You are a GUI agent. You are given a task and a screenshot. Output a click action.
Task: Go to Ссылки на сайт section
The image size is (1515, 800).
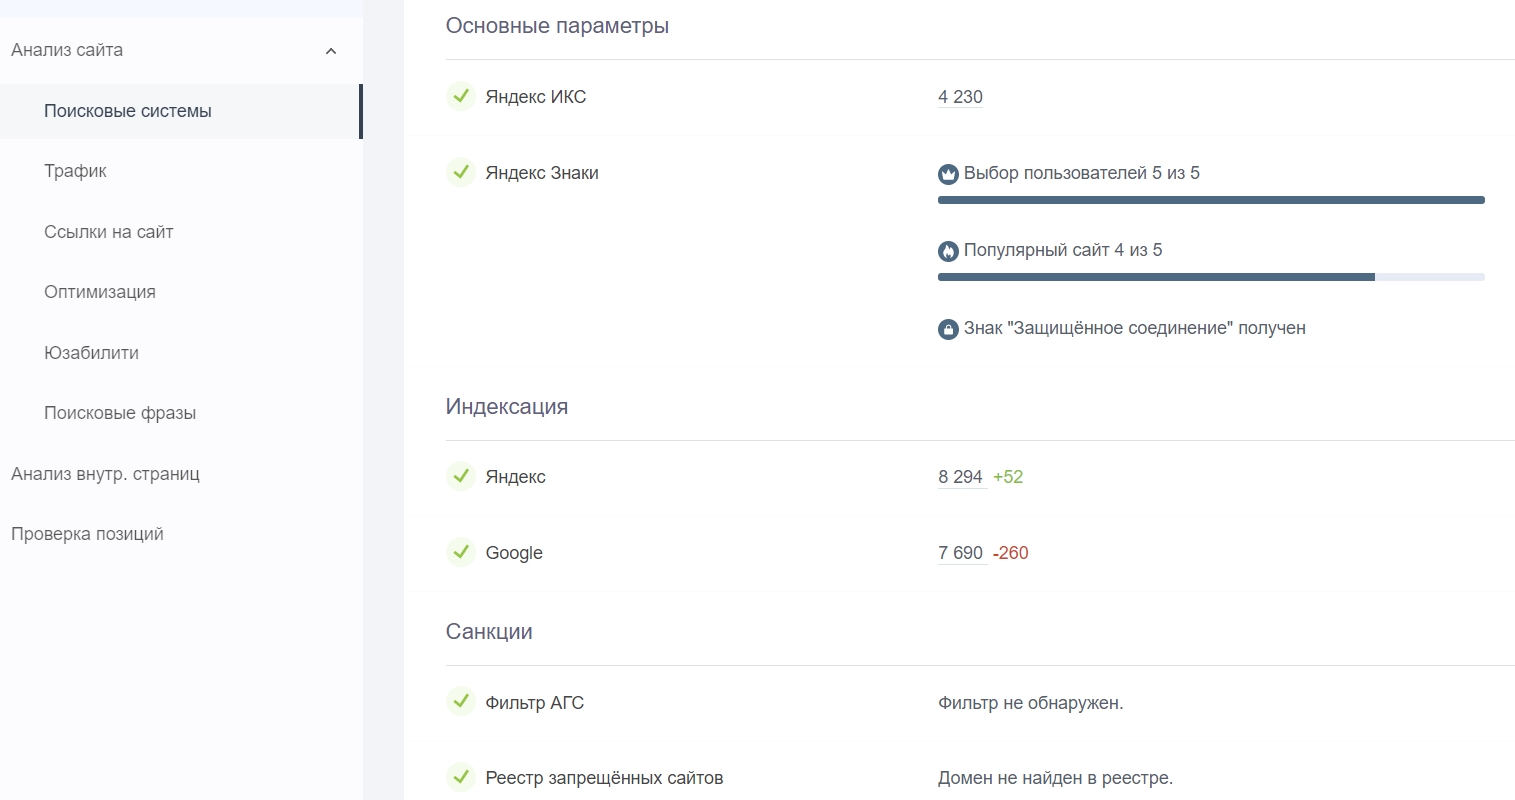point(109,232)
